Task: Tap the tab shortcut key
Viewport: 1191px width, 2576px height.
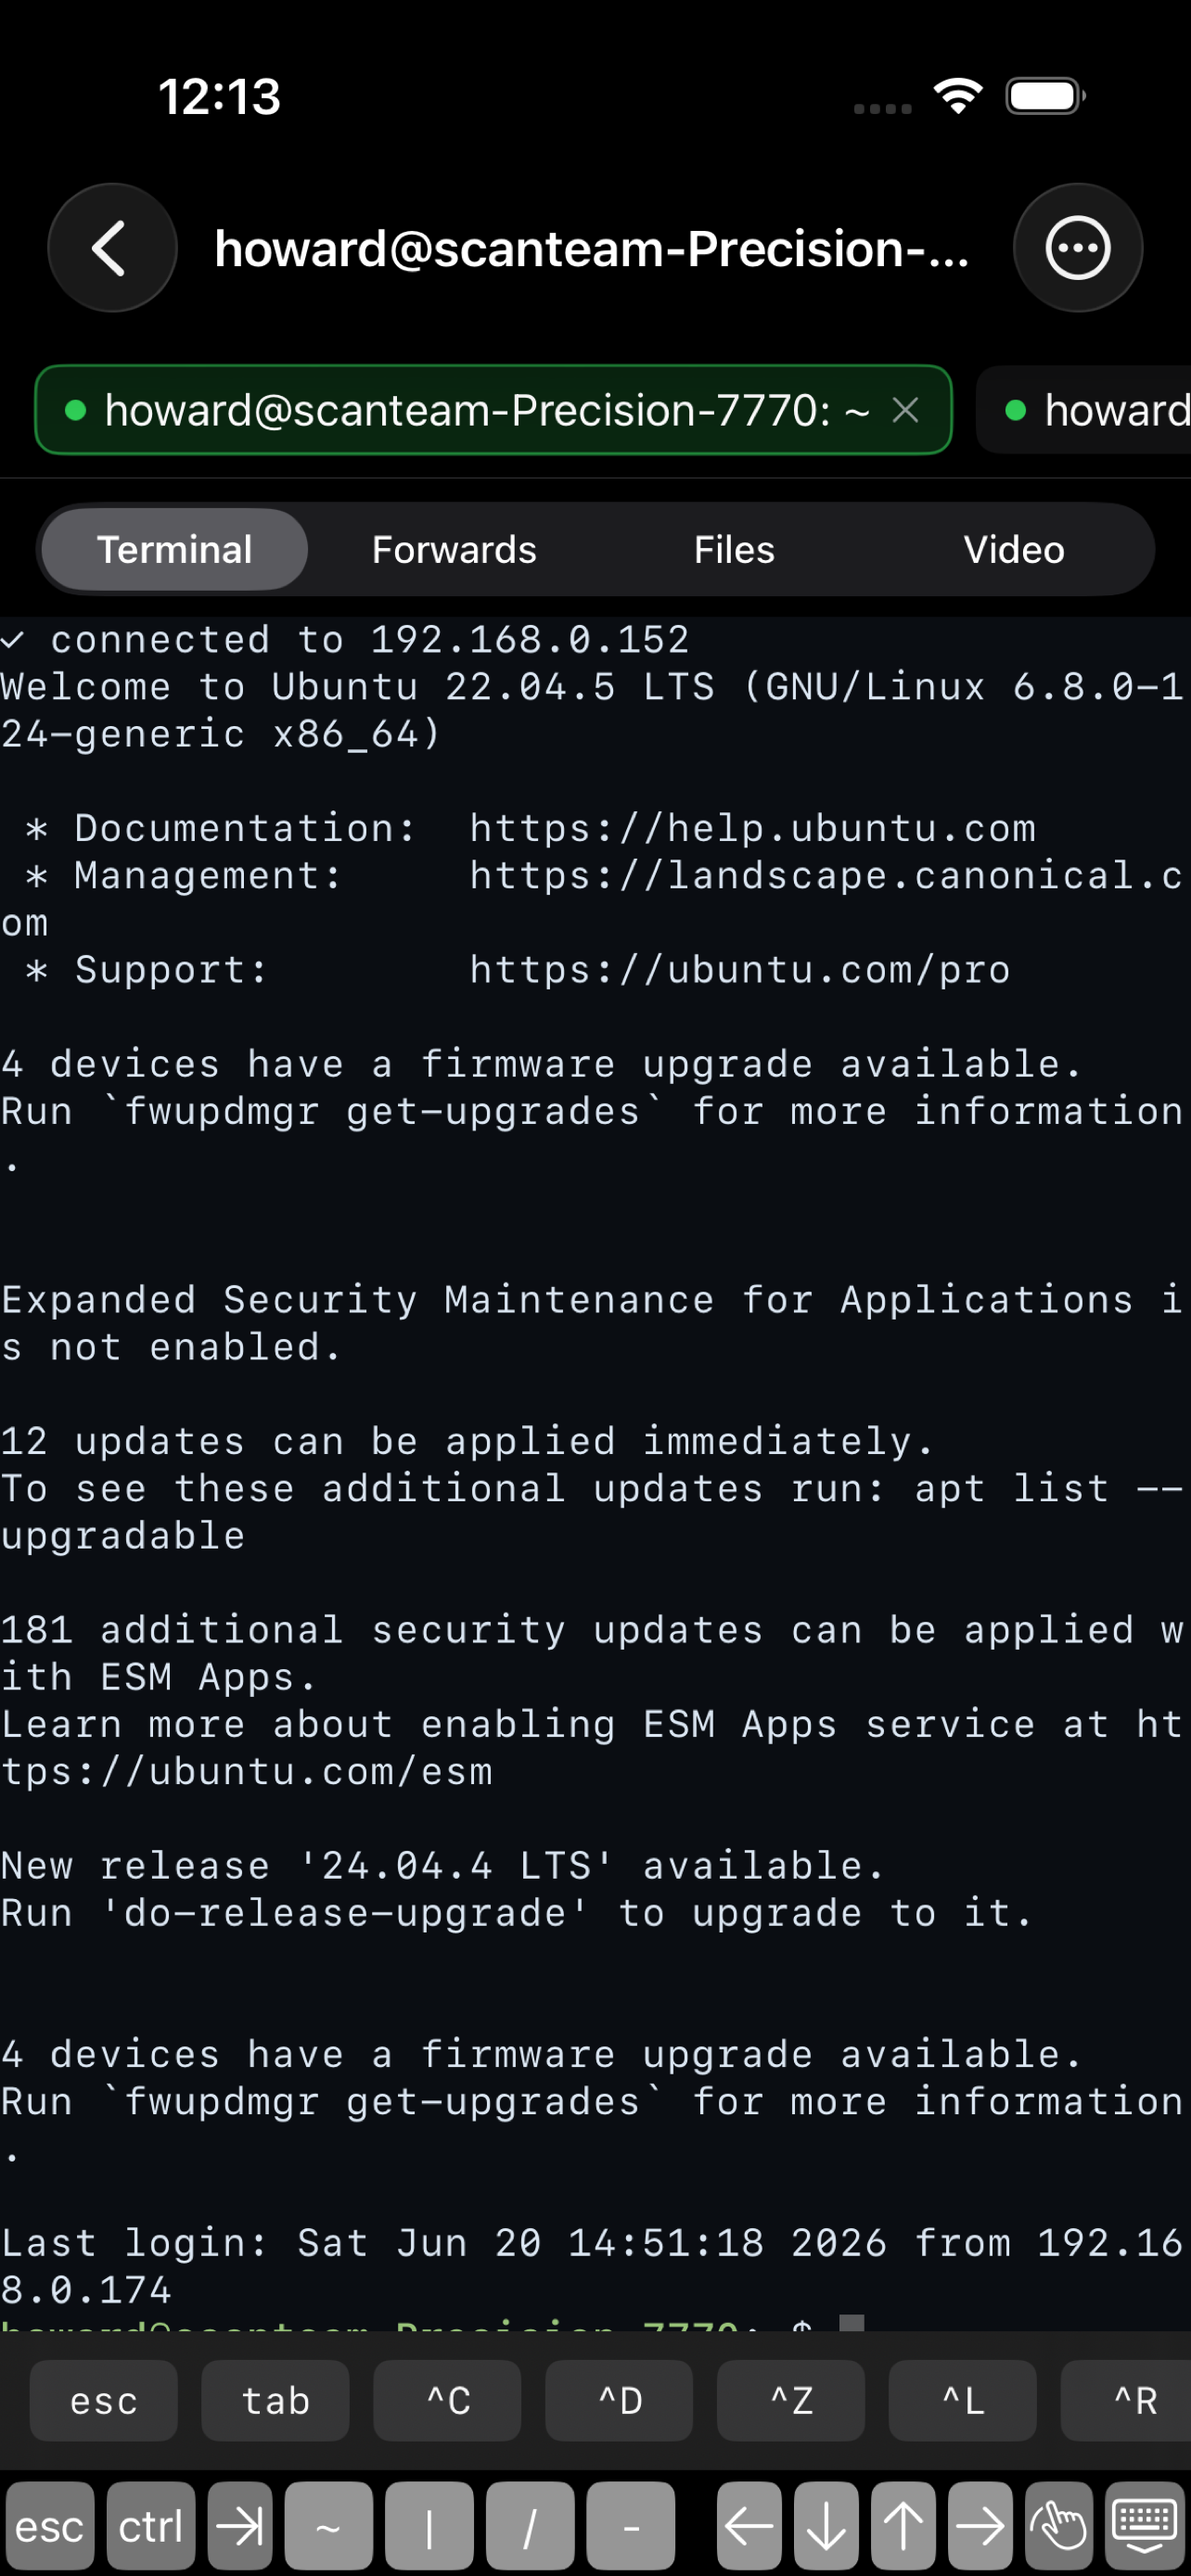Action: pyautogui.click(x=275, y=2400)
